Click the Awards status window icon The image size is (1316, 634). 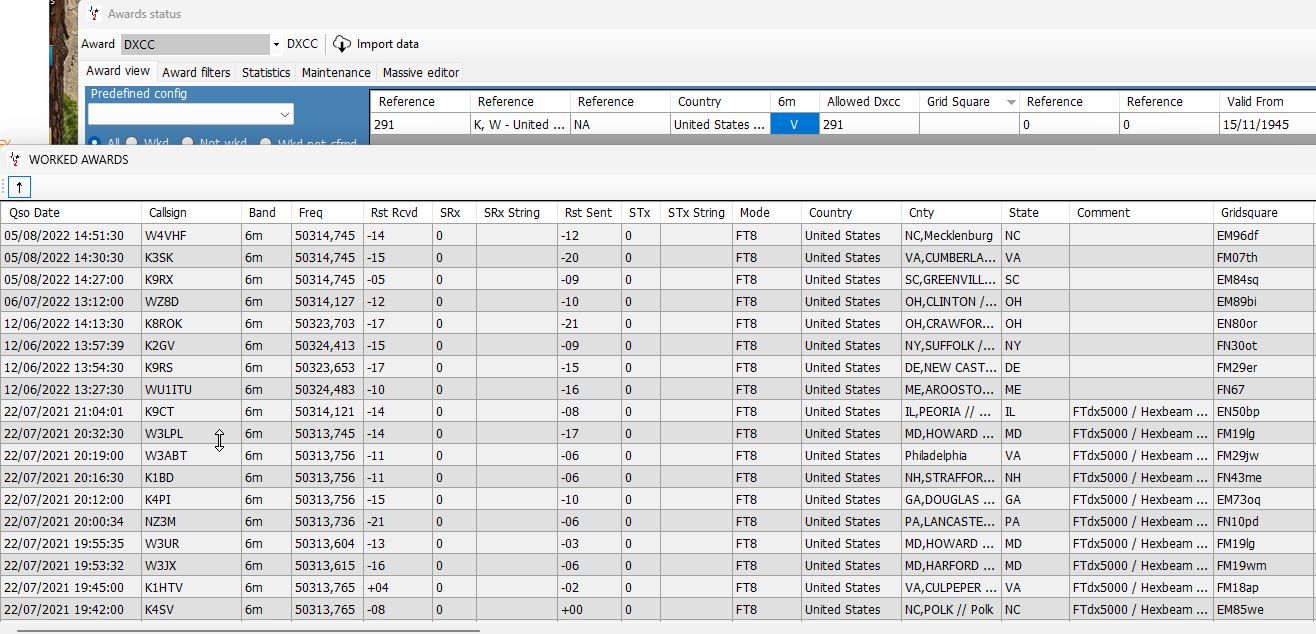point(94,14)
